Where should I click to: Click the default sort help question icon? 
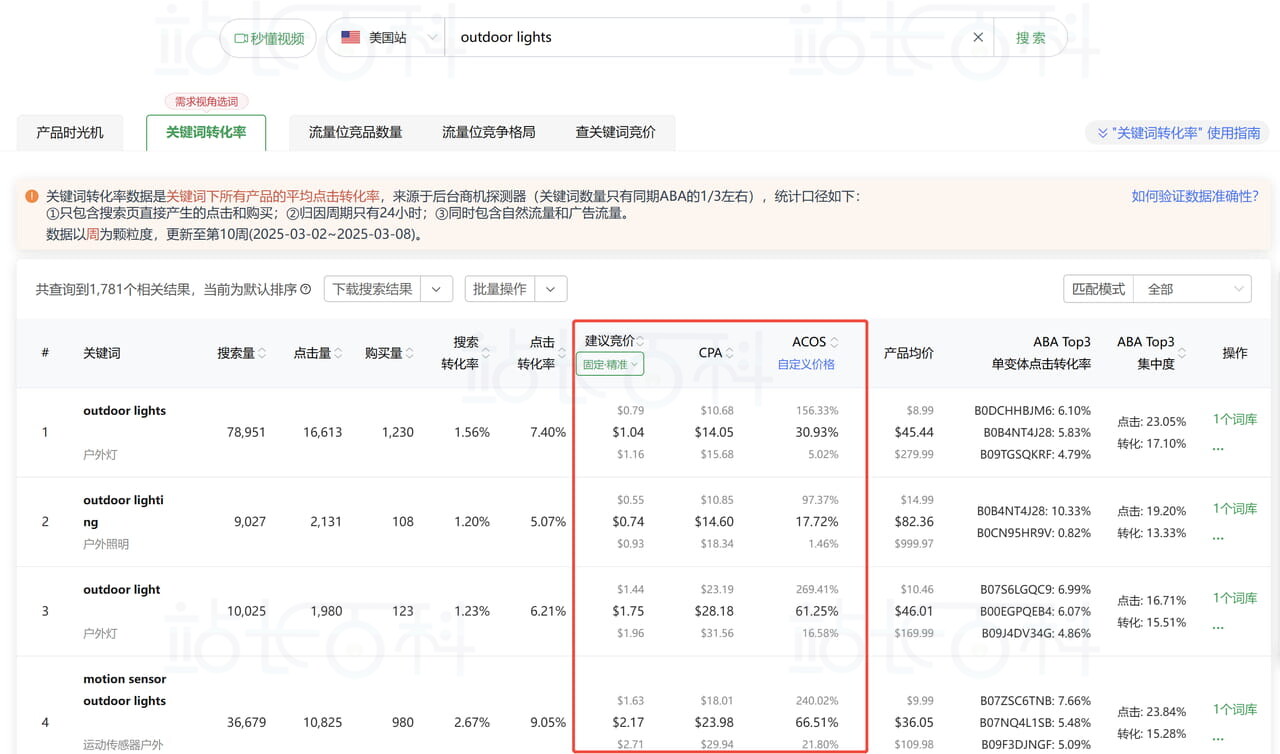coord(305,289)
